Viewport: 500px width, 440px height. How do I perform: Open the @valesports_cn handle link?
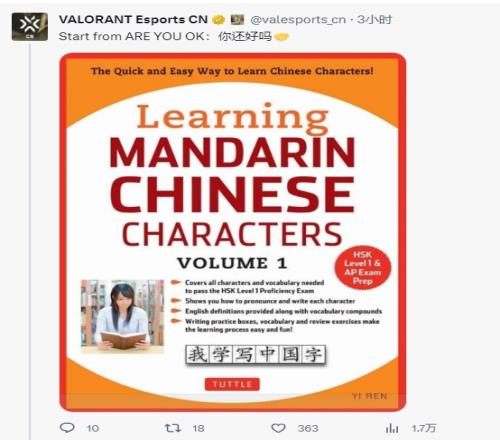point(298,20)
